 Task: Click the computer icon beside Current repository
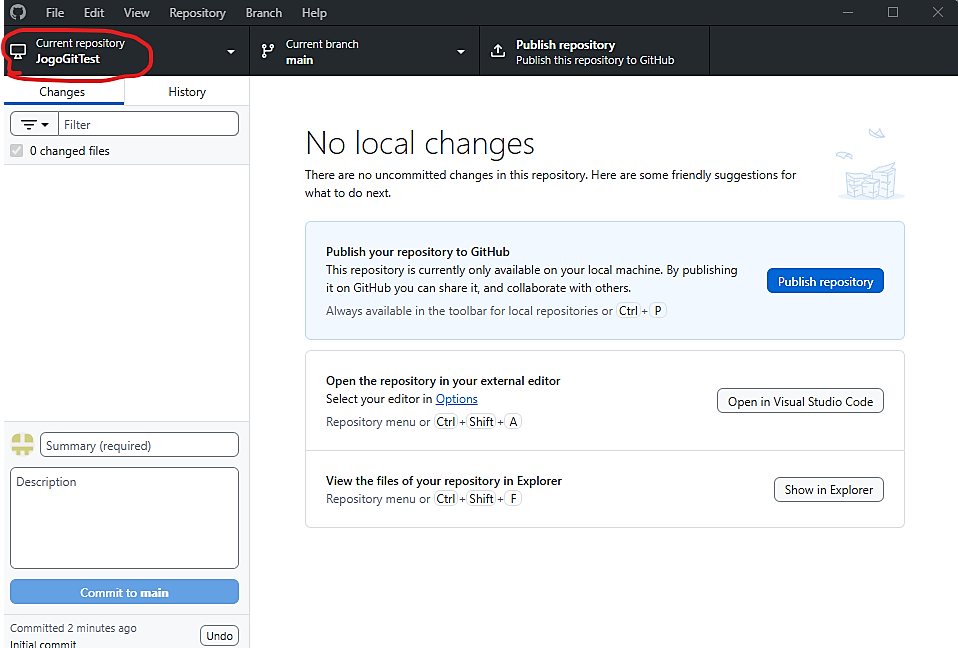click(x=18, y=51)
